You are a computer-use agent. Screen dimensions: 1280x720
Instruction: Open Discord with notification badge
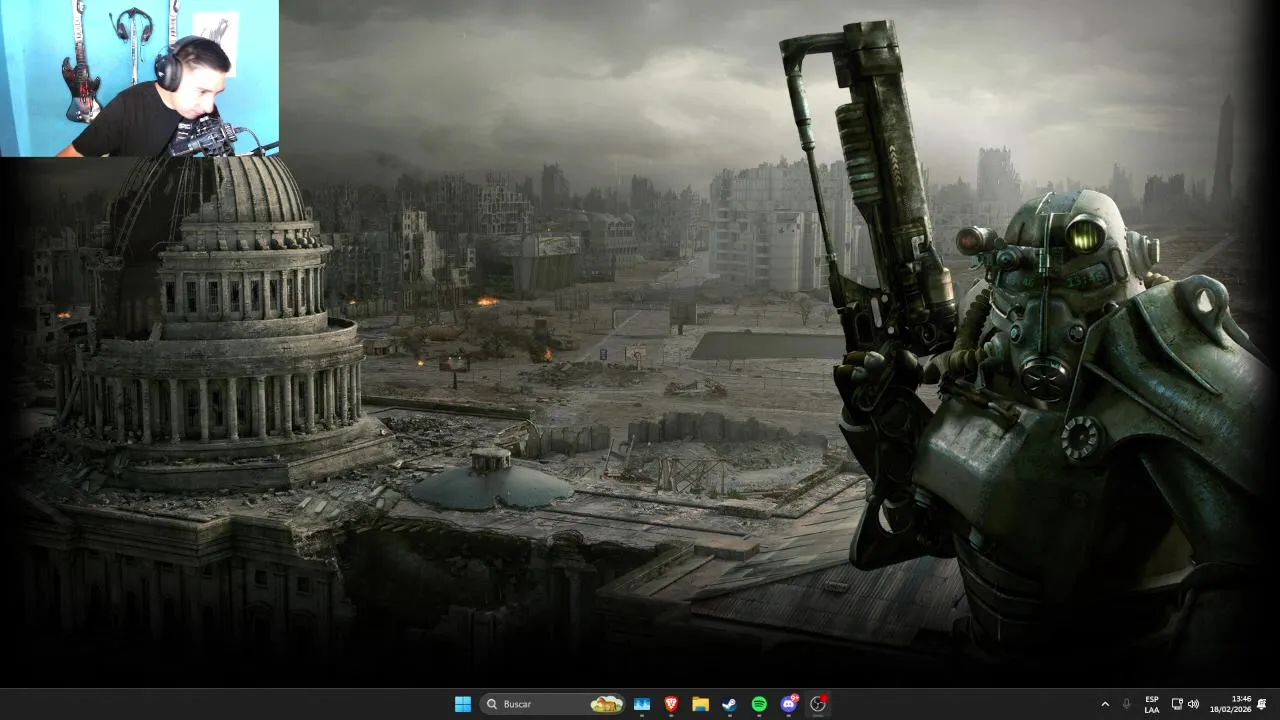(x=789, y=704)
